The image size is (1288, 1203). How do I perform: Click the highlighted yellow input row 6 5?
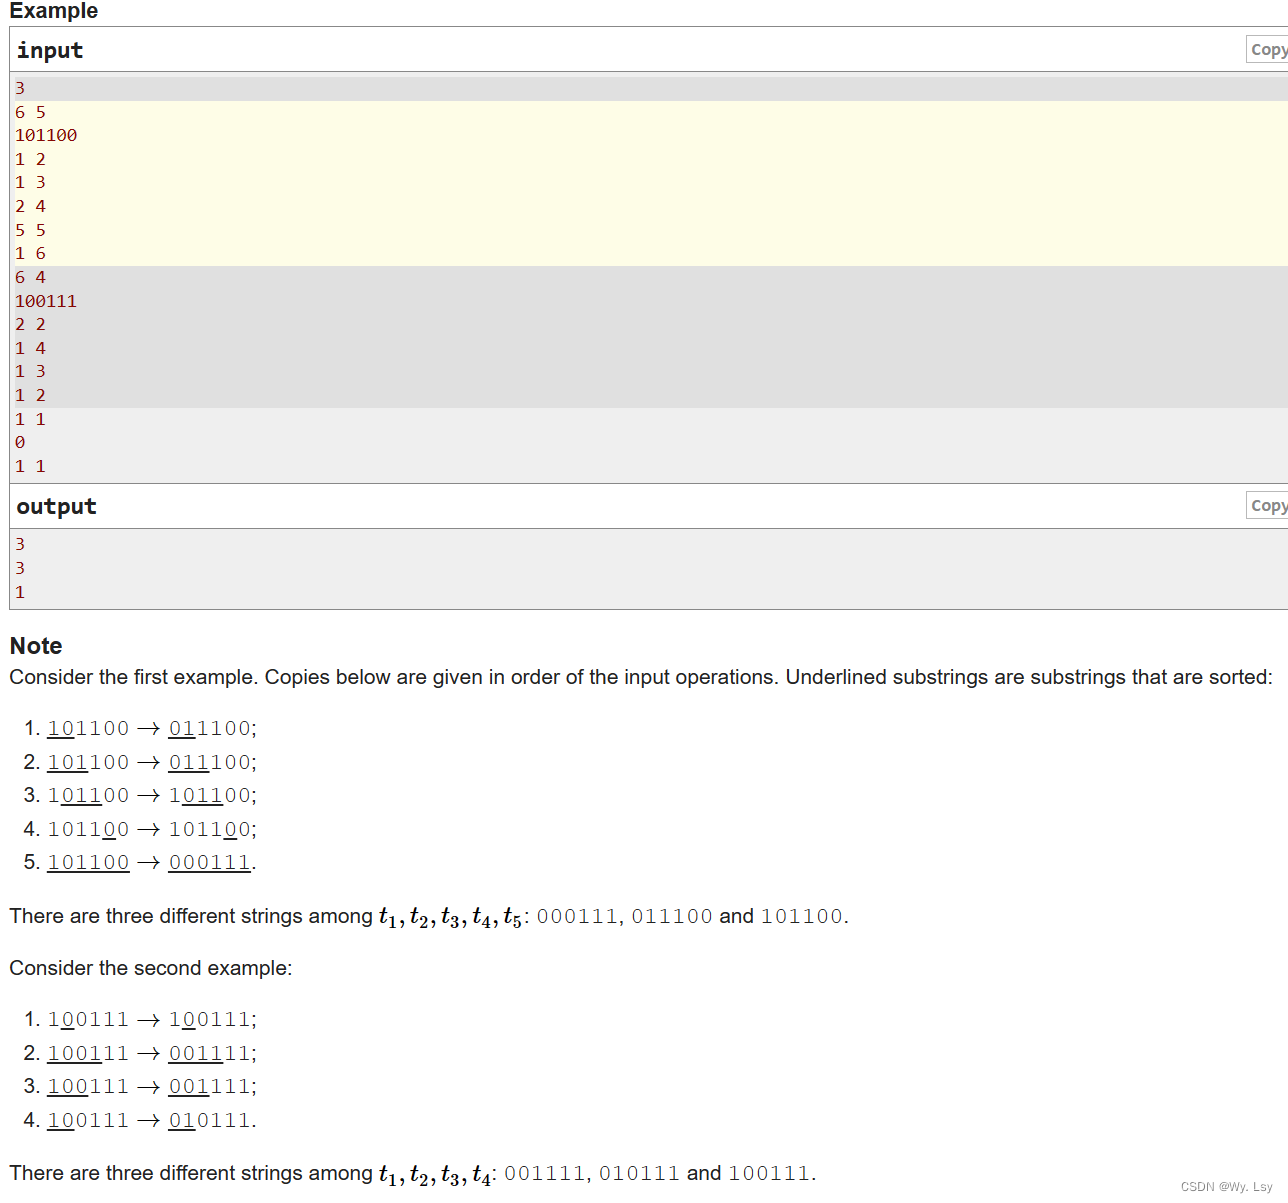point(29,111)
